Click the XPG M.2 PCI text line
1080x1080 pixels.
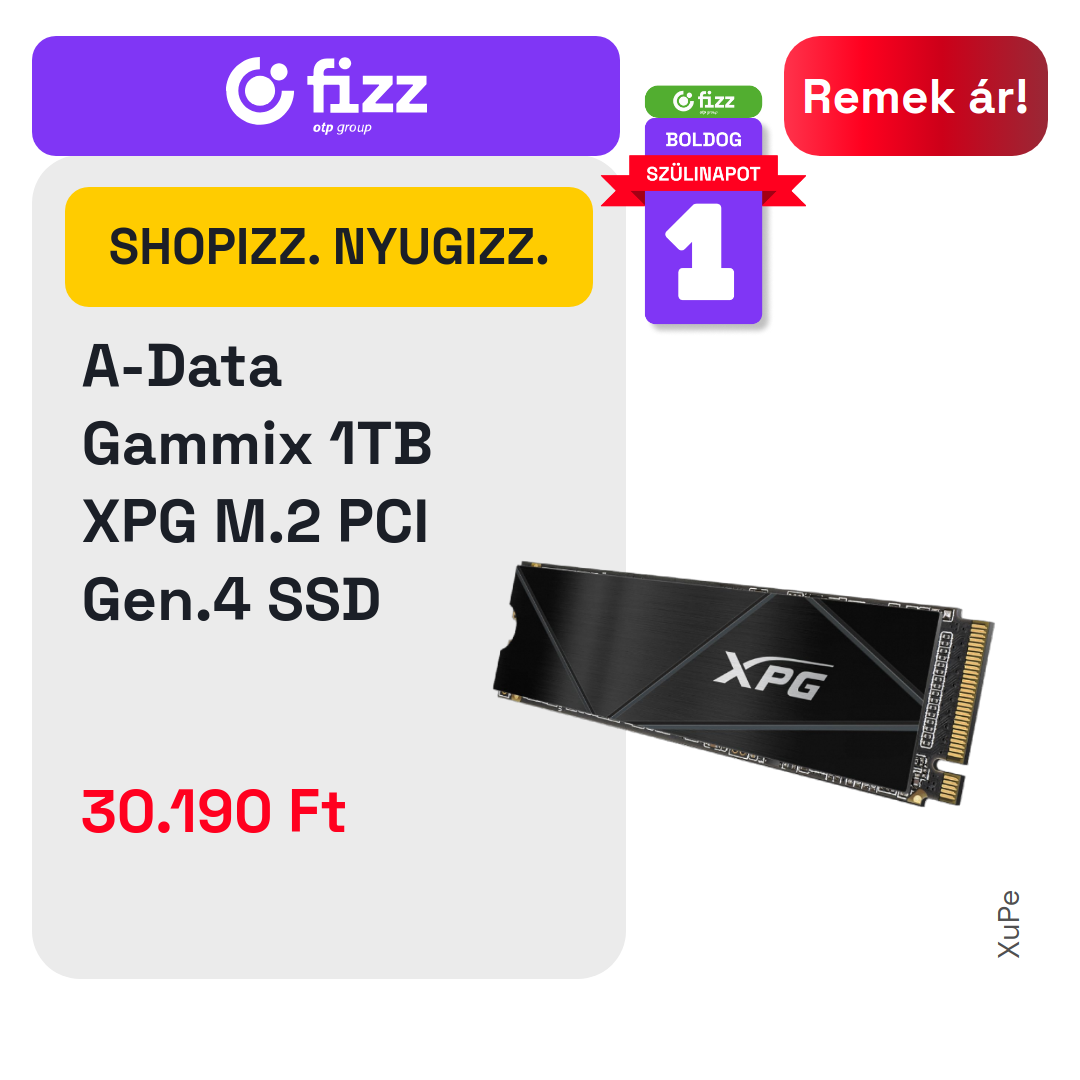(x=256, y=521)
